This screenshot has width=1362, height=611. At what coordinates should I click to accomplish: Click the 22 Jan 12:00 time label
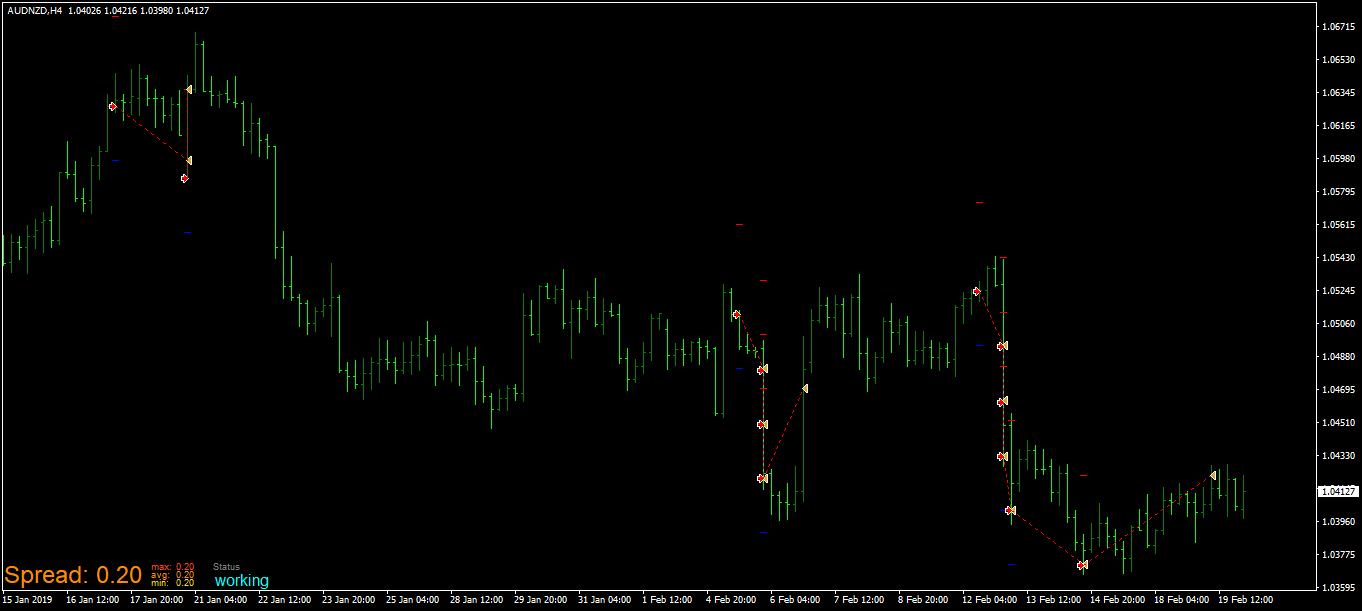coord(285,600)
